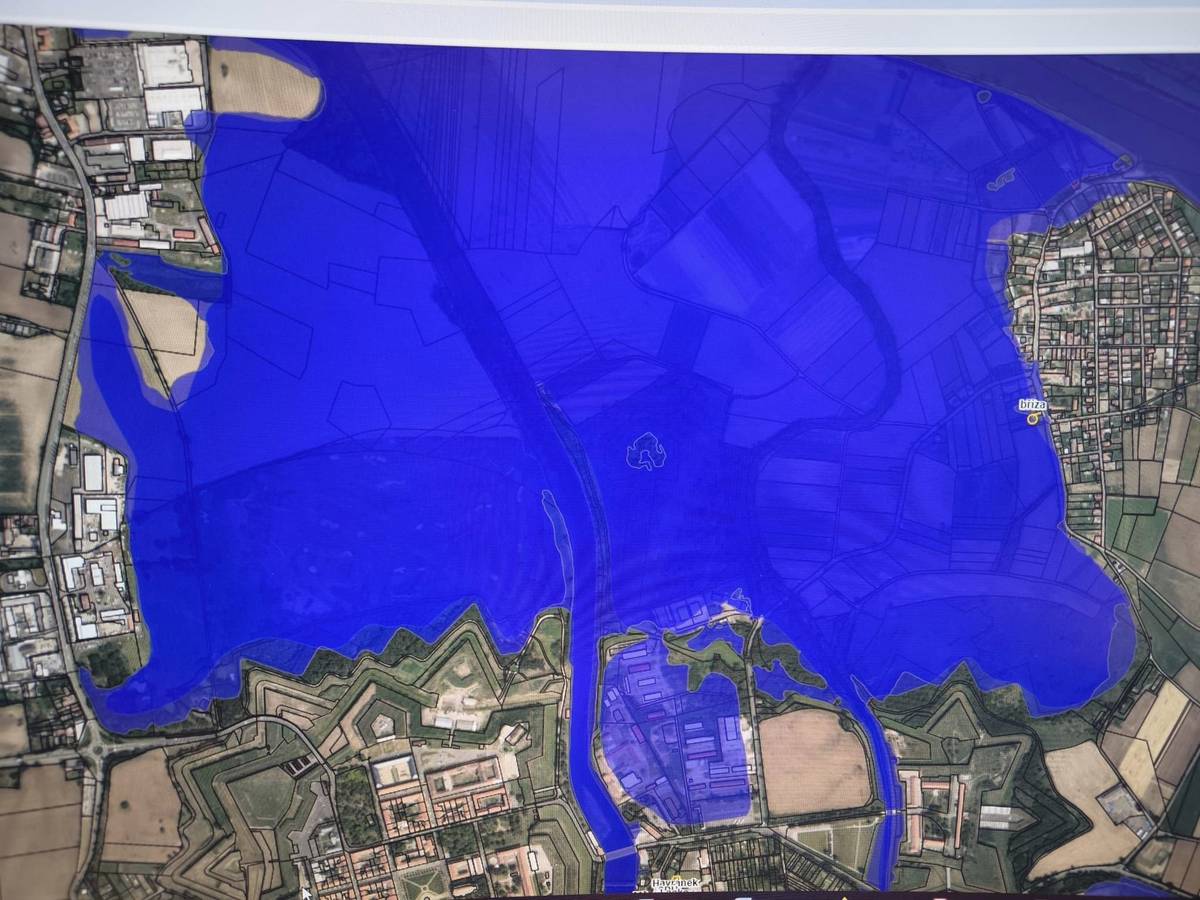Click the small oval islet near the town
Viewport: 1200px width, 900px height.
point(999,181)
